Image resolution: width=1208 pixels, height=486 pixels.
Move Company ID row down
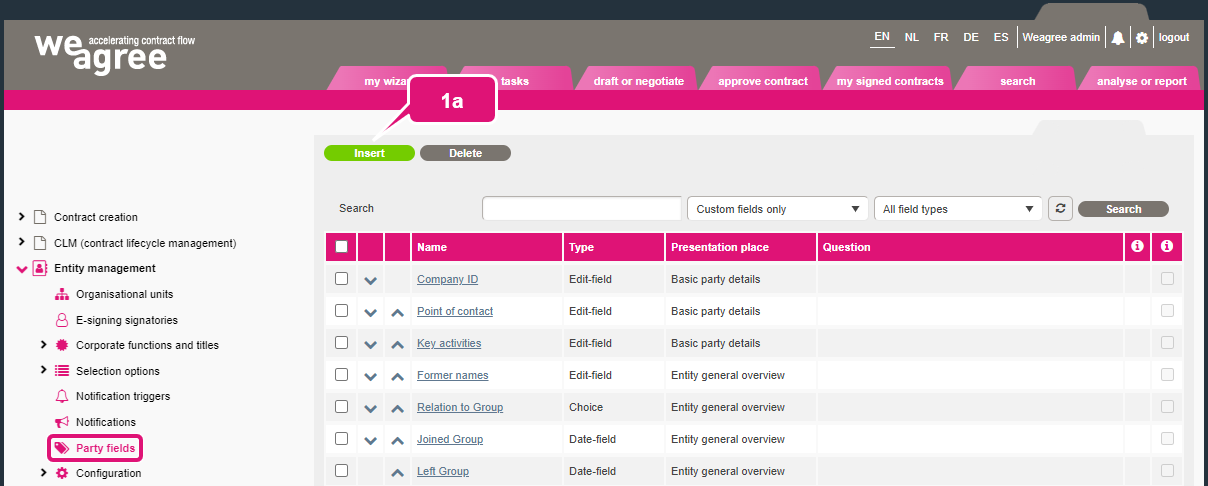pos(371,280)
